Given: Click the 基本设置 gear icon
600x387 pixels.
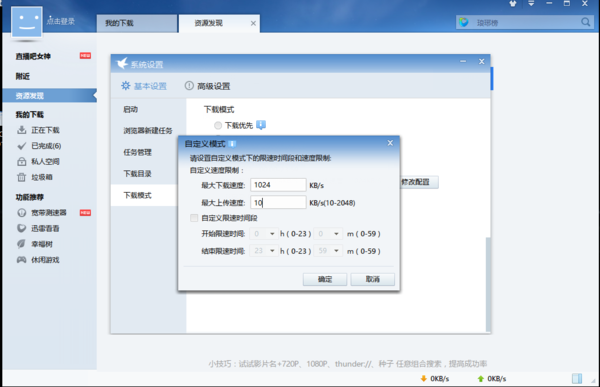Looking at the screenshot, I should coord(126,86).
